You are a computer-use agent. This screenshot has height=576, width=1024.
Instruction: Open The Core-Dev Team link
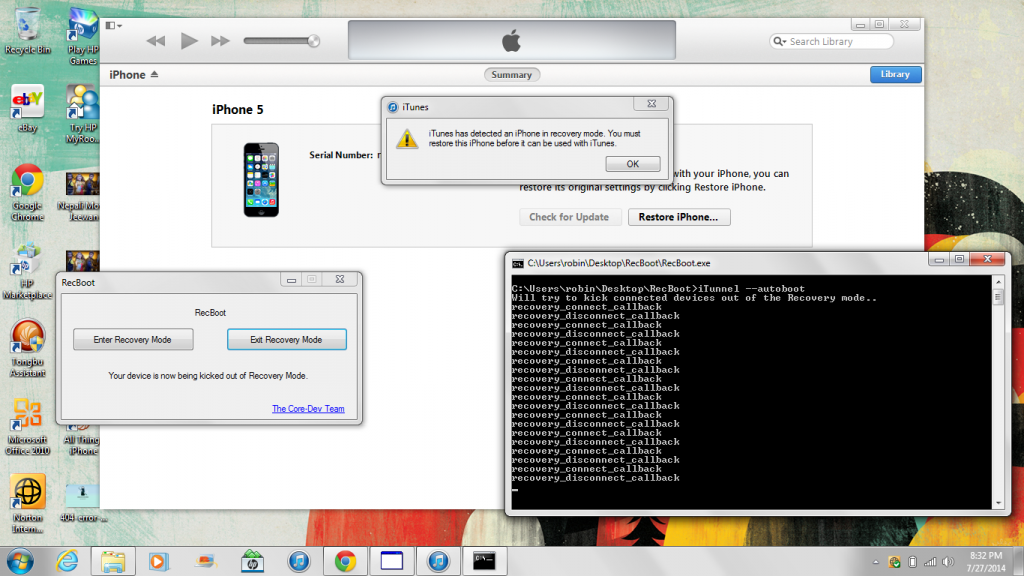tap(307, 409)
